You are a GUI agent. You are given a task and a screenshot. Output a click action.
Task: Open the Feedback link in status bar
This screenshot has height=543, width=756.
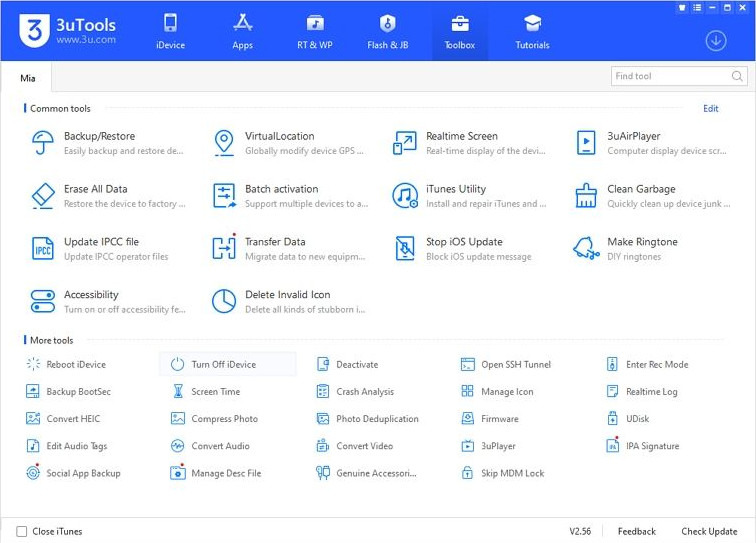click(636, 531)
